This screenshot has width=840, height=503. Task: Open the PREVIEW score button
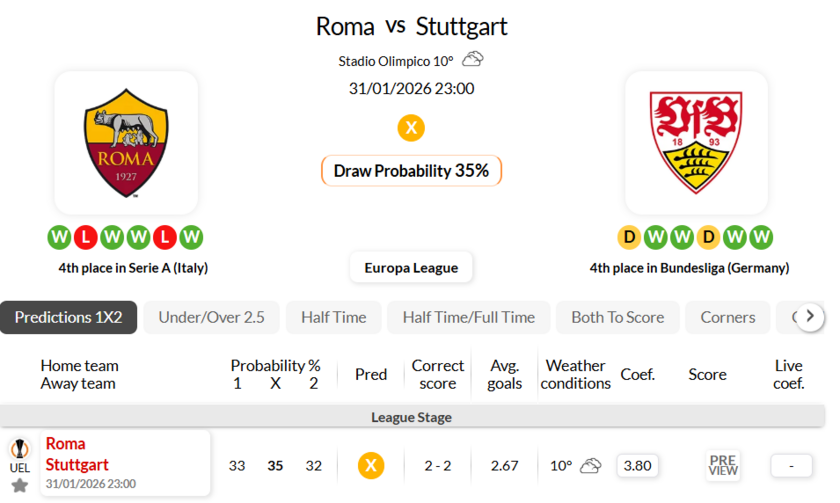pos(723,465)
